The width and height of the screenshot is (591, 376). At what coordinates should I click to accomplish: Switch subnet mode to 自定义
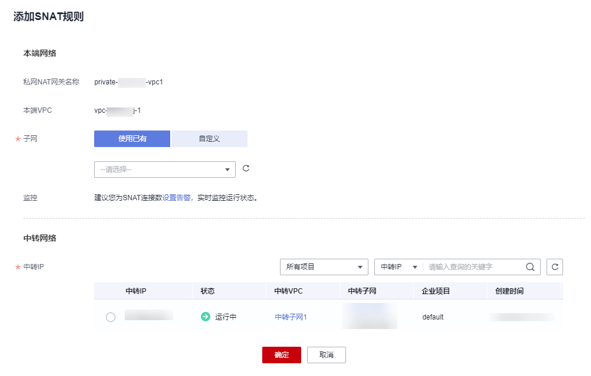(209, 139)
